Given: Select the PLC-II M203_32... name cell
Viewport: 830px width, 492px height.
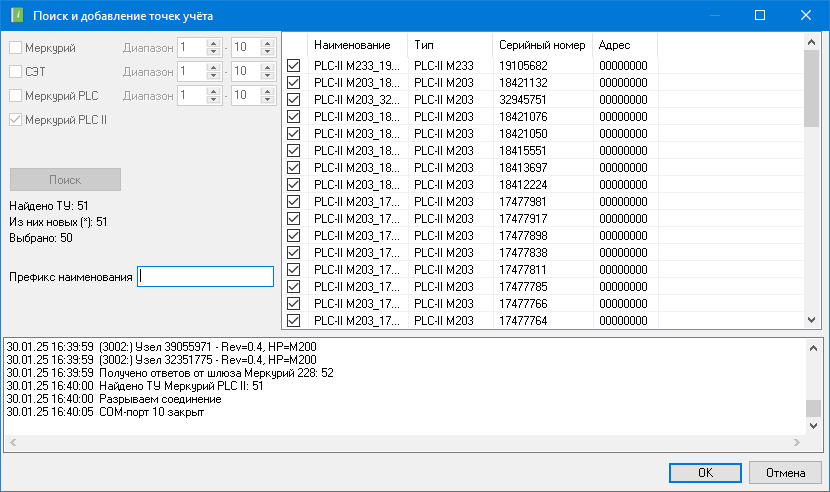Looking at the screenshot, I should coord(357,100).
